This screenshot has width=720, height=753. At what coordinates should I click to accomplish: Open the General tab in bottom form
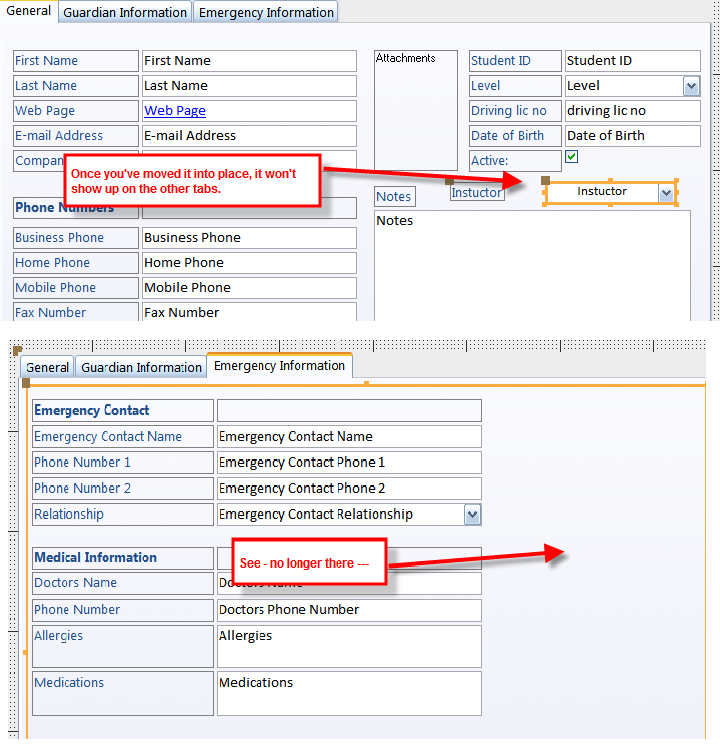click(x=47, y=367)
